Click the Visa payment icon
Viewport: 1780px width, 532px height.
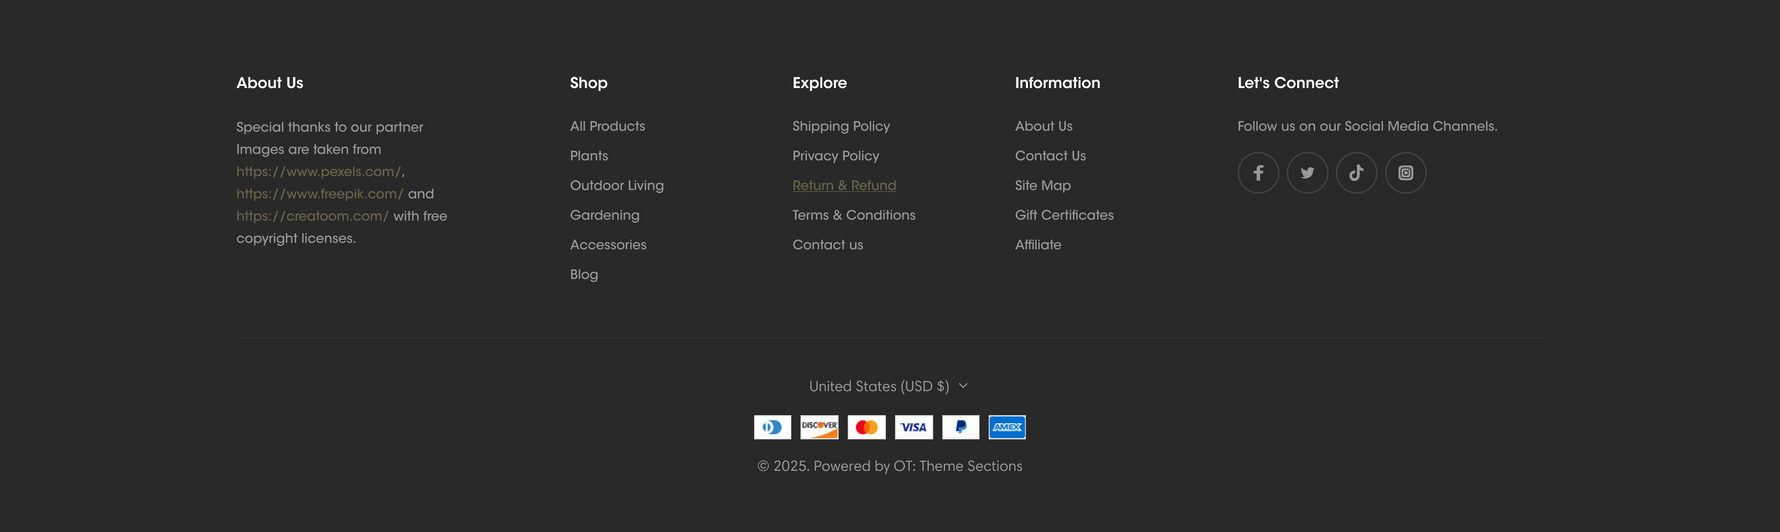[914, 427]
